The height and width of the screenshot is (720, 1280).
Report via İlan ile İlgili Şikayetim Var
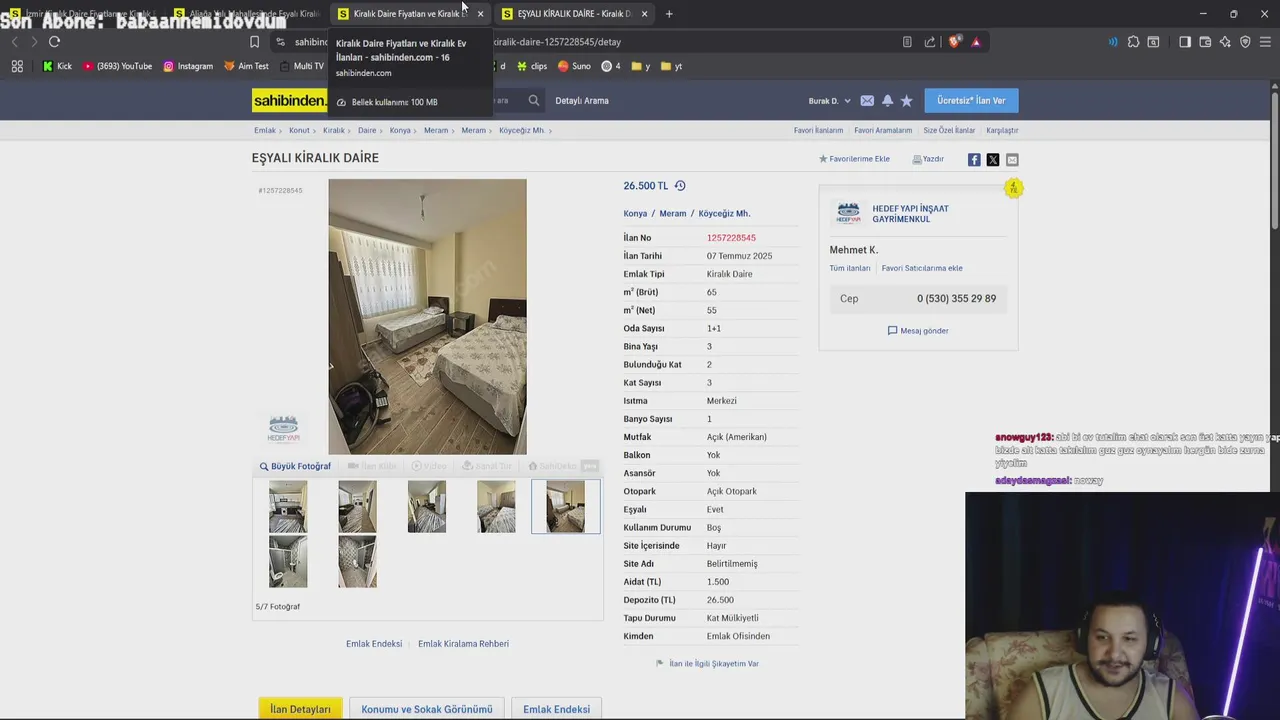pyautogui.click(x=707, y=664)
